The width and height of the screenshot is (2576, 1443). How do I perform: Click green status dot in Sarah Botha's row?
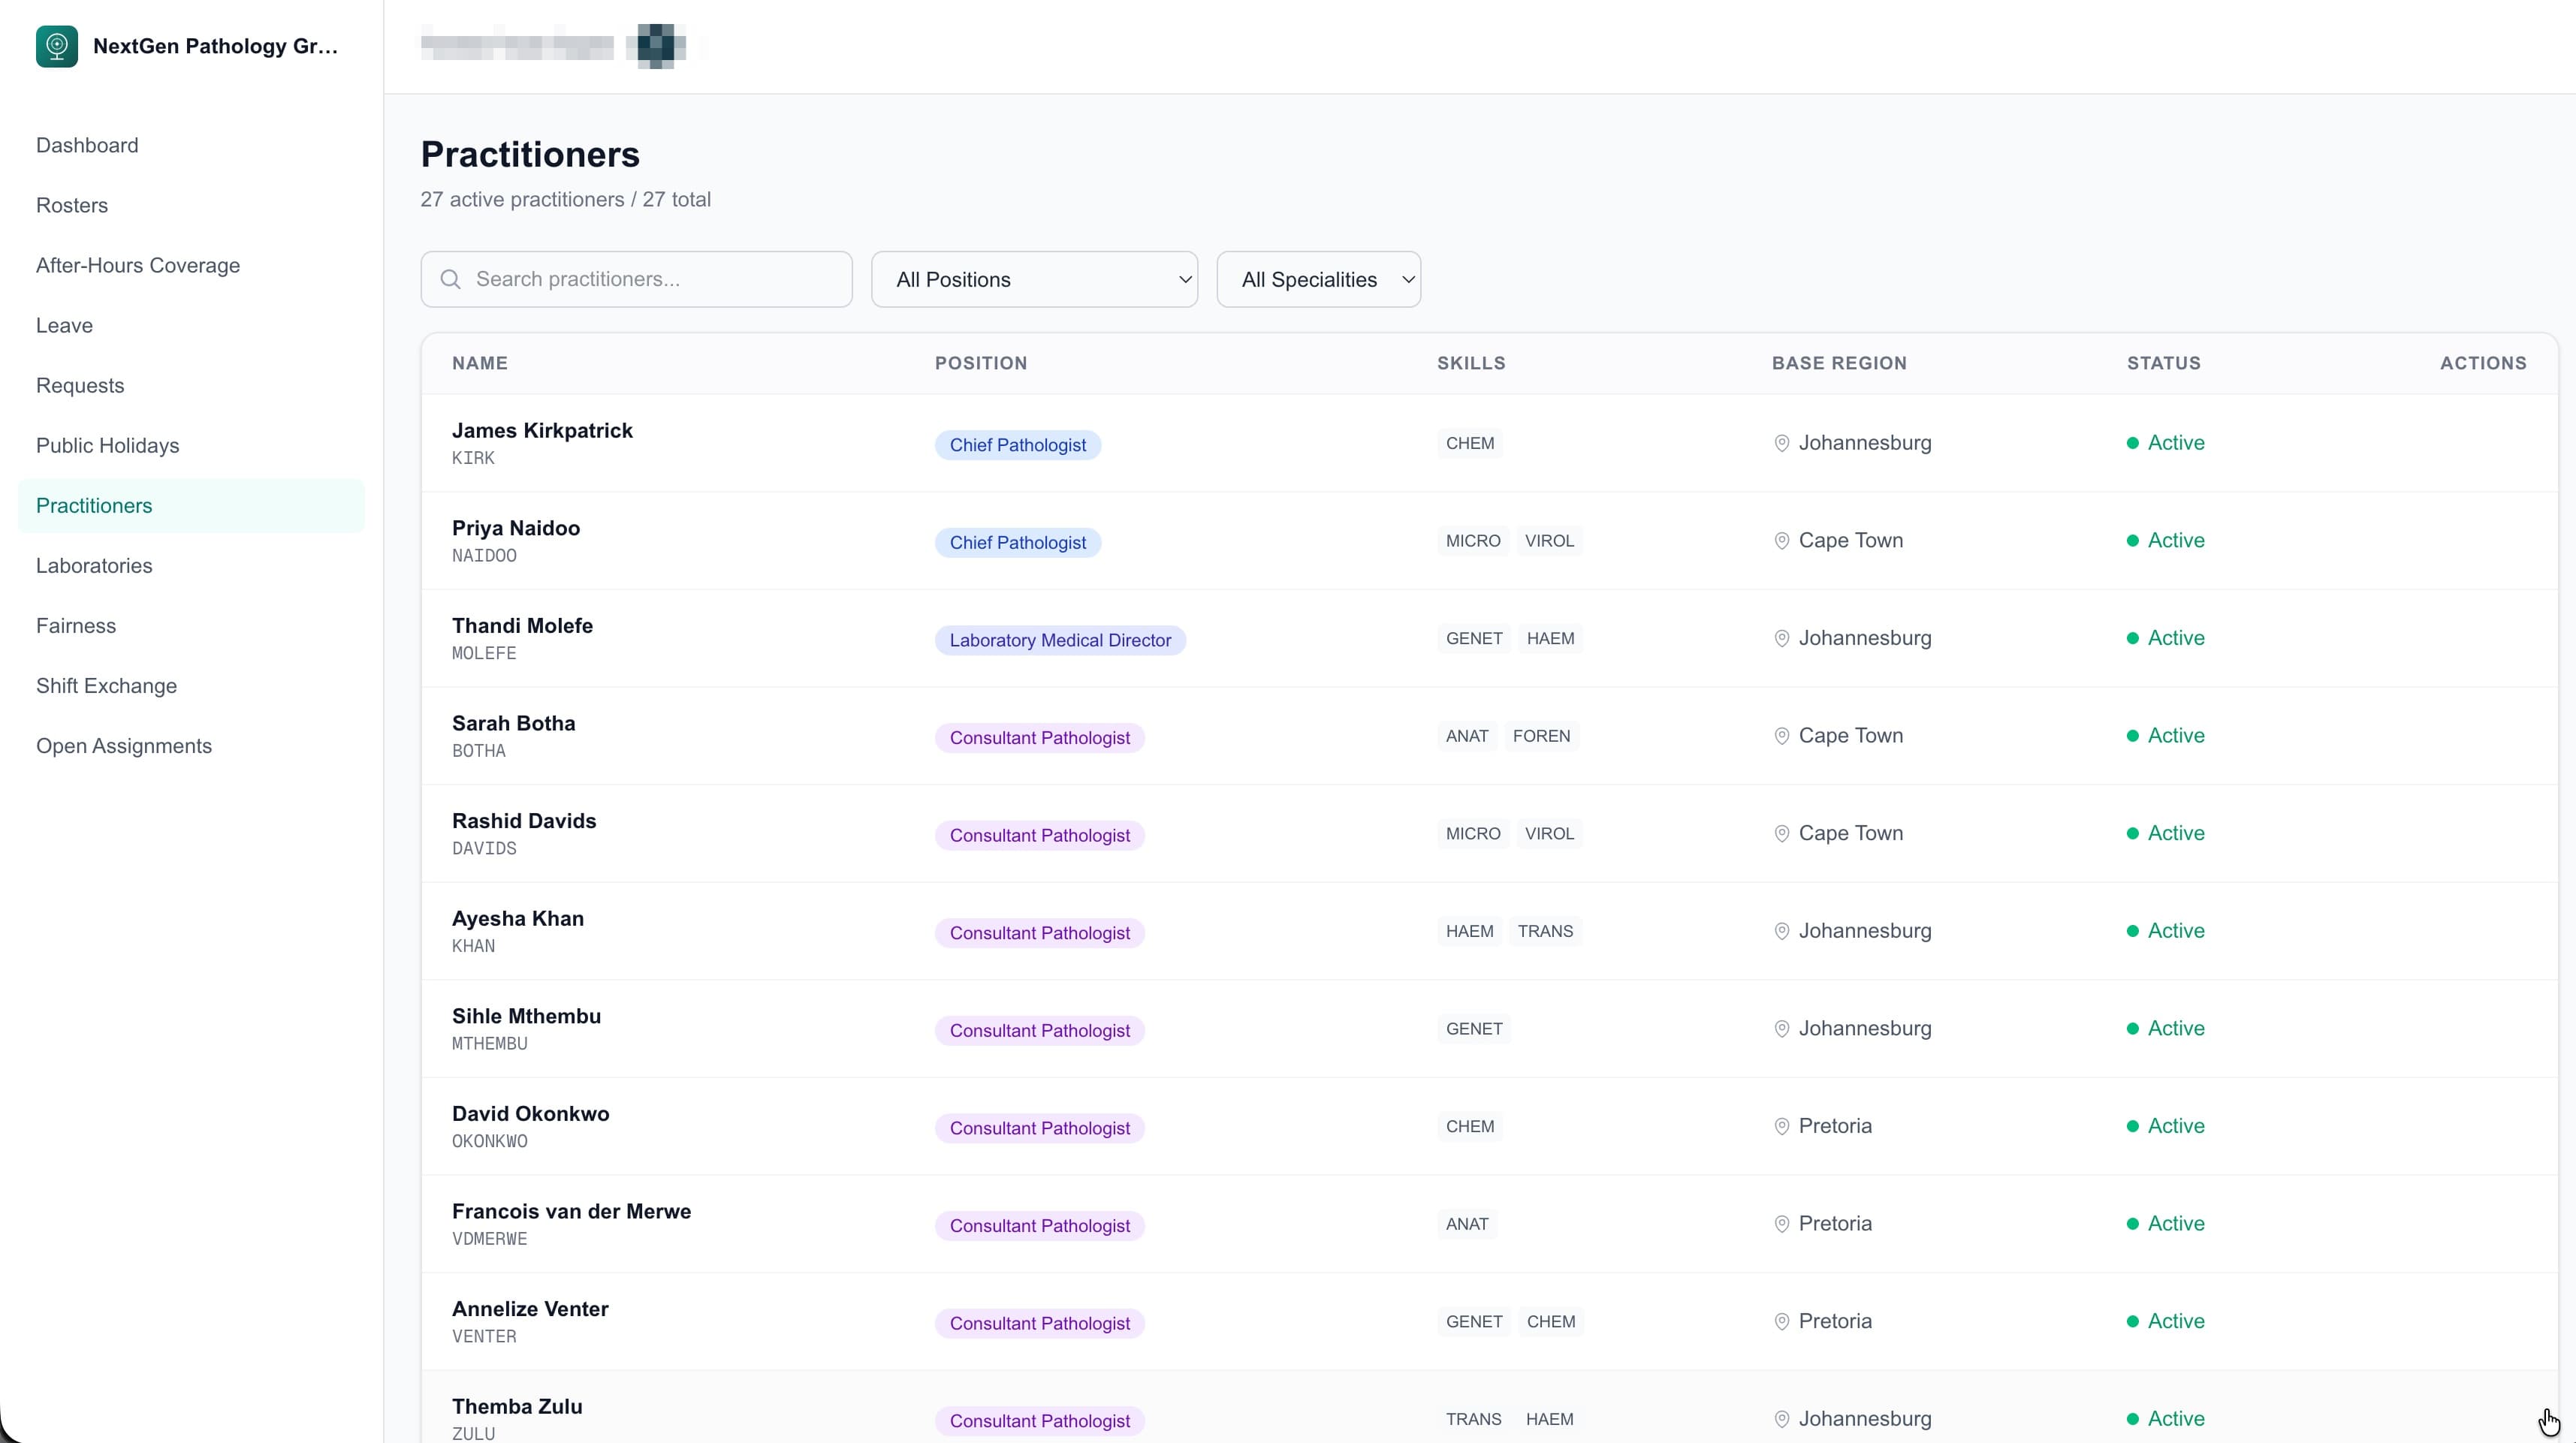2132,736
